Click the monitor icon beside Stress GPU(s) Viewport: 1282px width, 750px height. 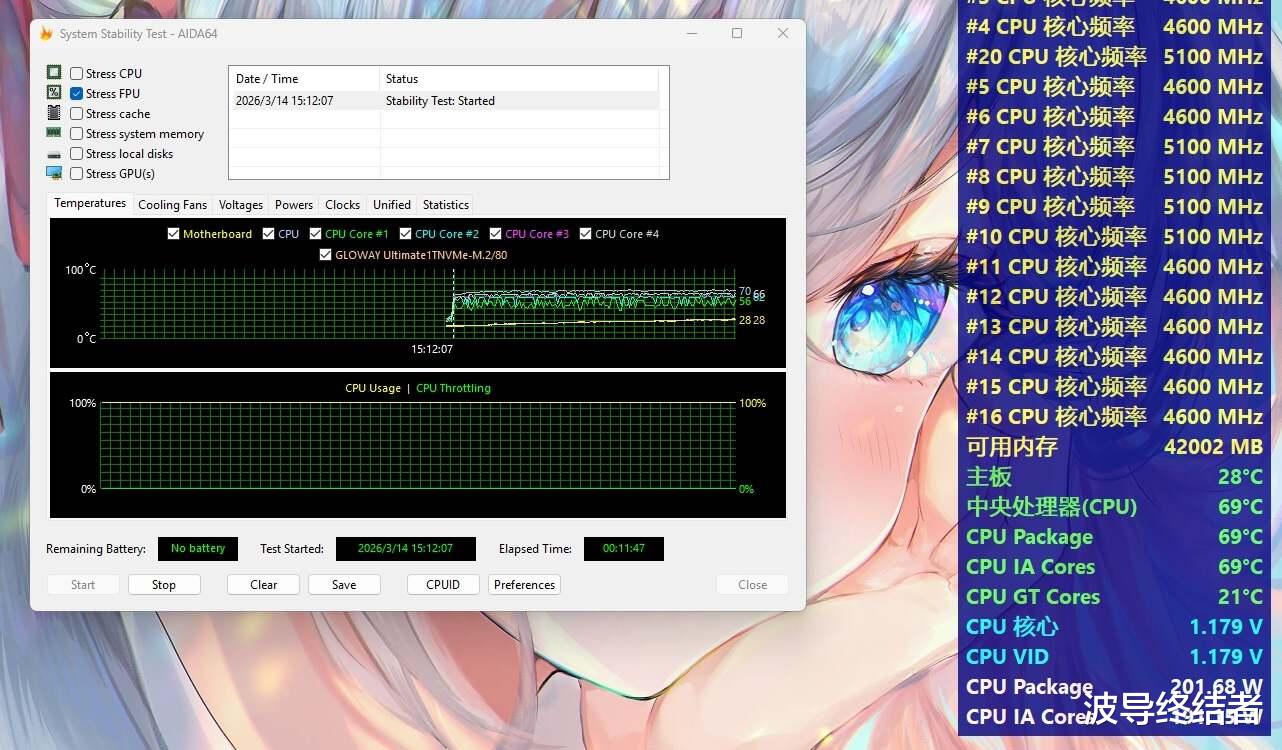coord(54,173)
